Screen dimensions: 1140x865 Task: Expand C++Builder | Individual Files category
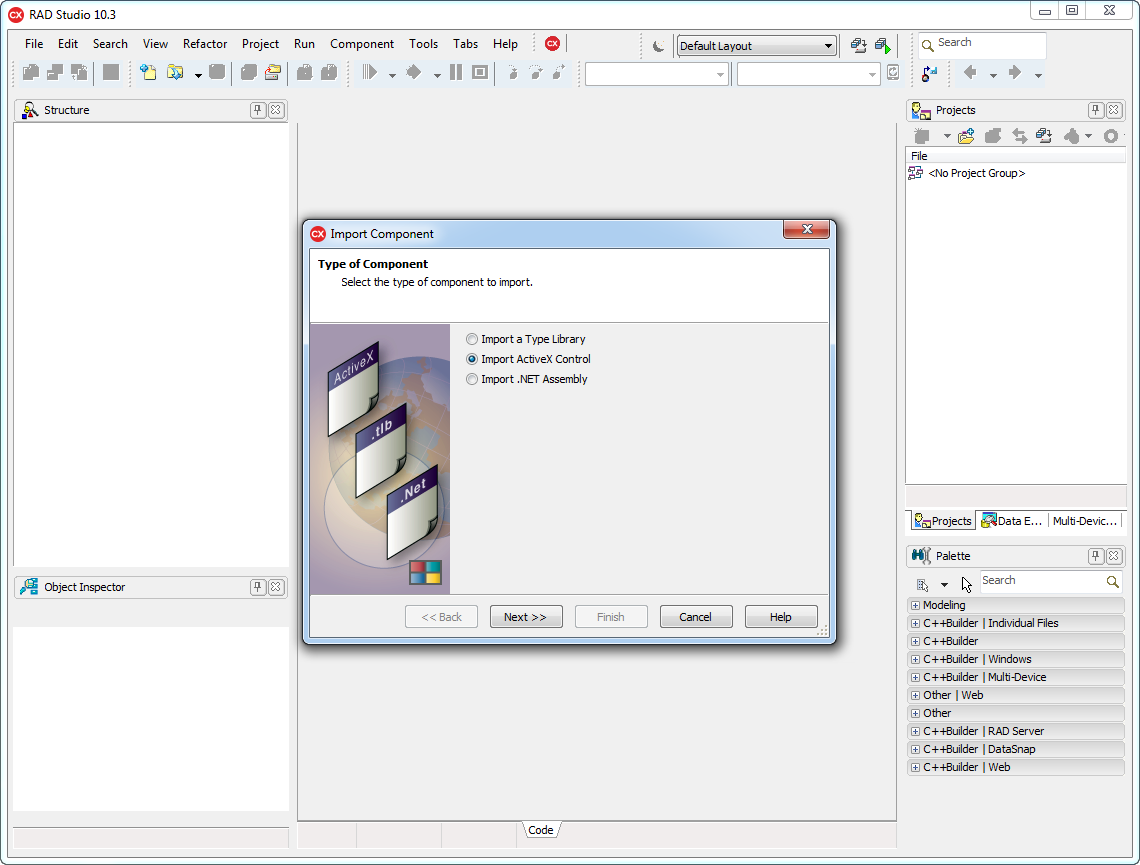[915, 623]
